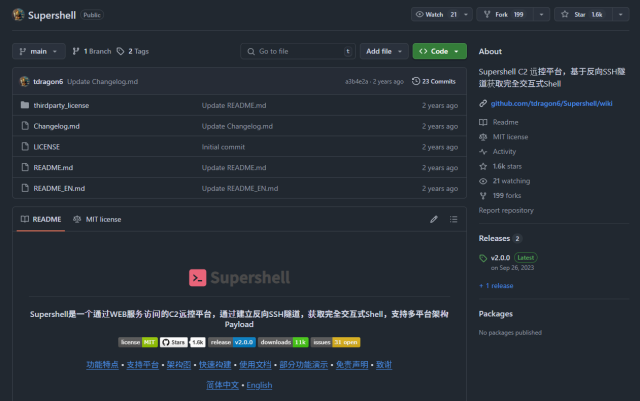
Task: Click the Supershell repository avatar icon
Action: pos(19,15)
